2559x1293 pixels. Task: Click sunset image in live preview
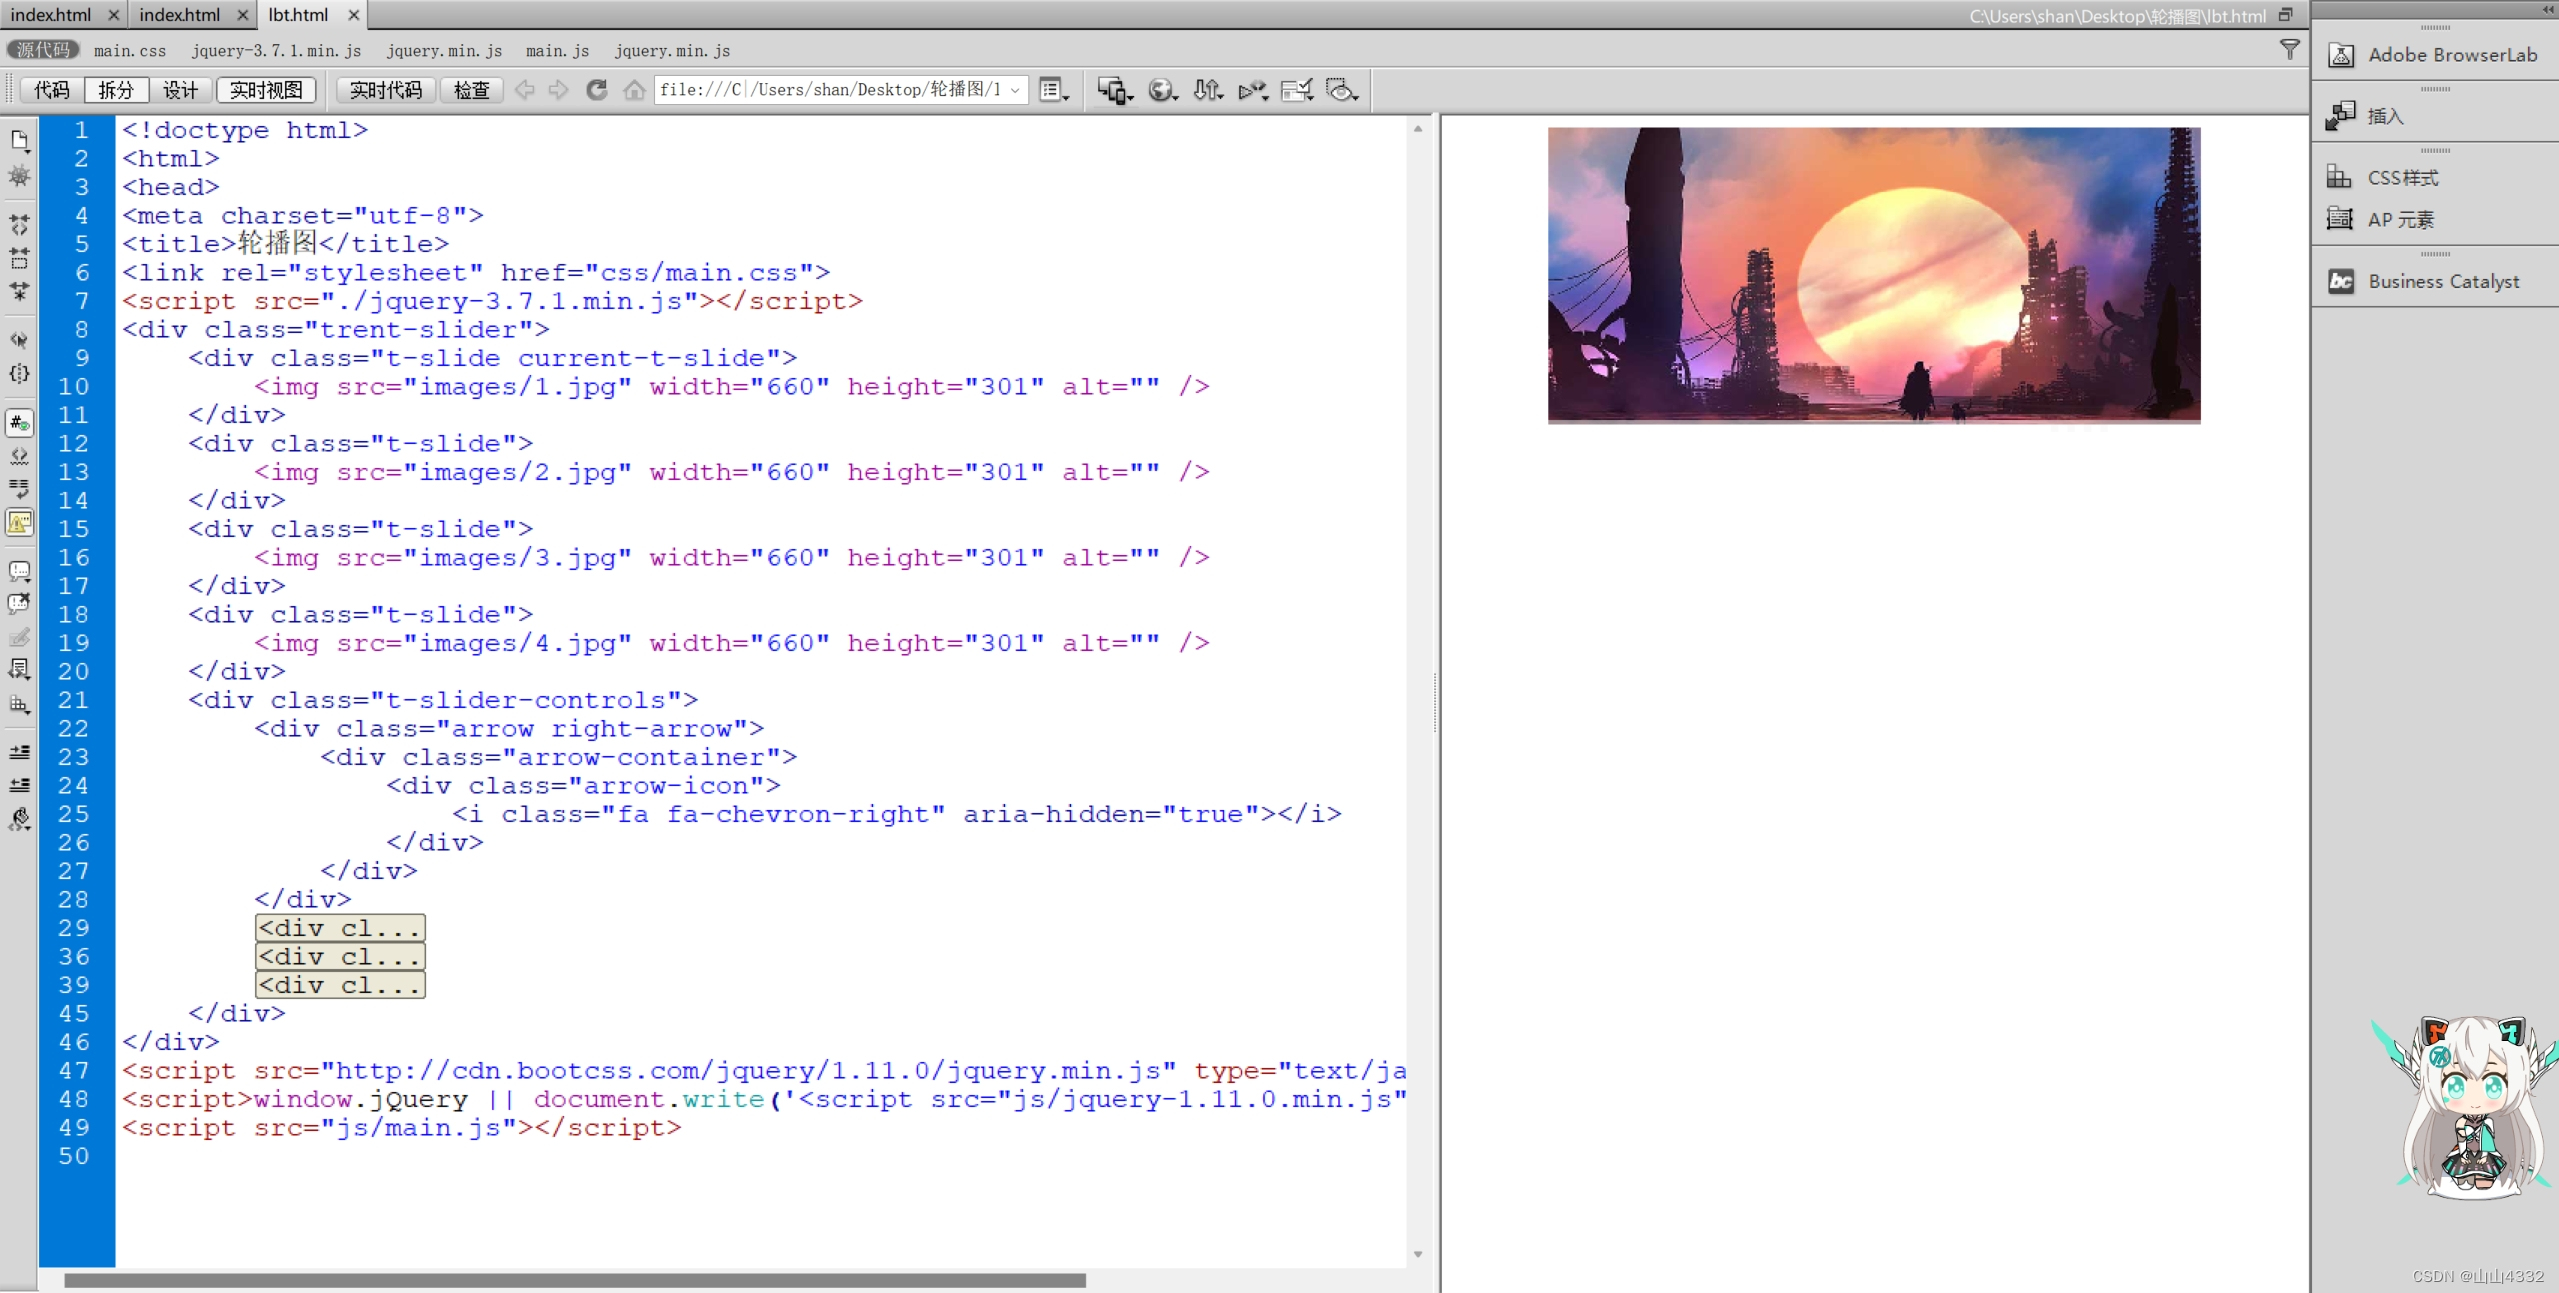click(x=1874, y=275)
